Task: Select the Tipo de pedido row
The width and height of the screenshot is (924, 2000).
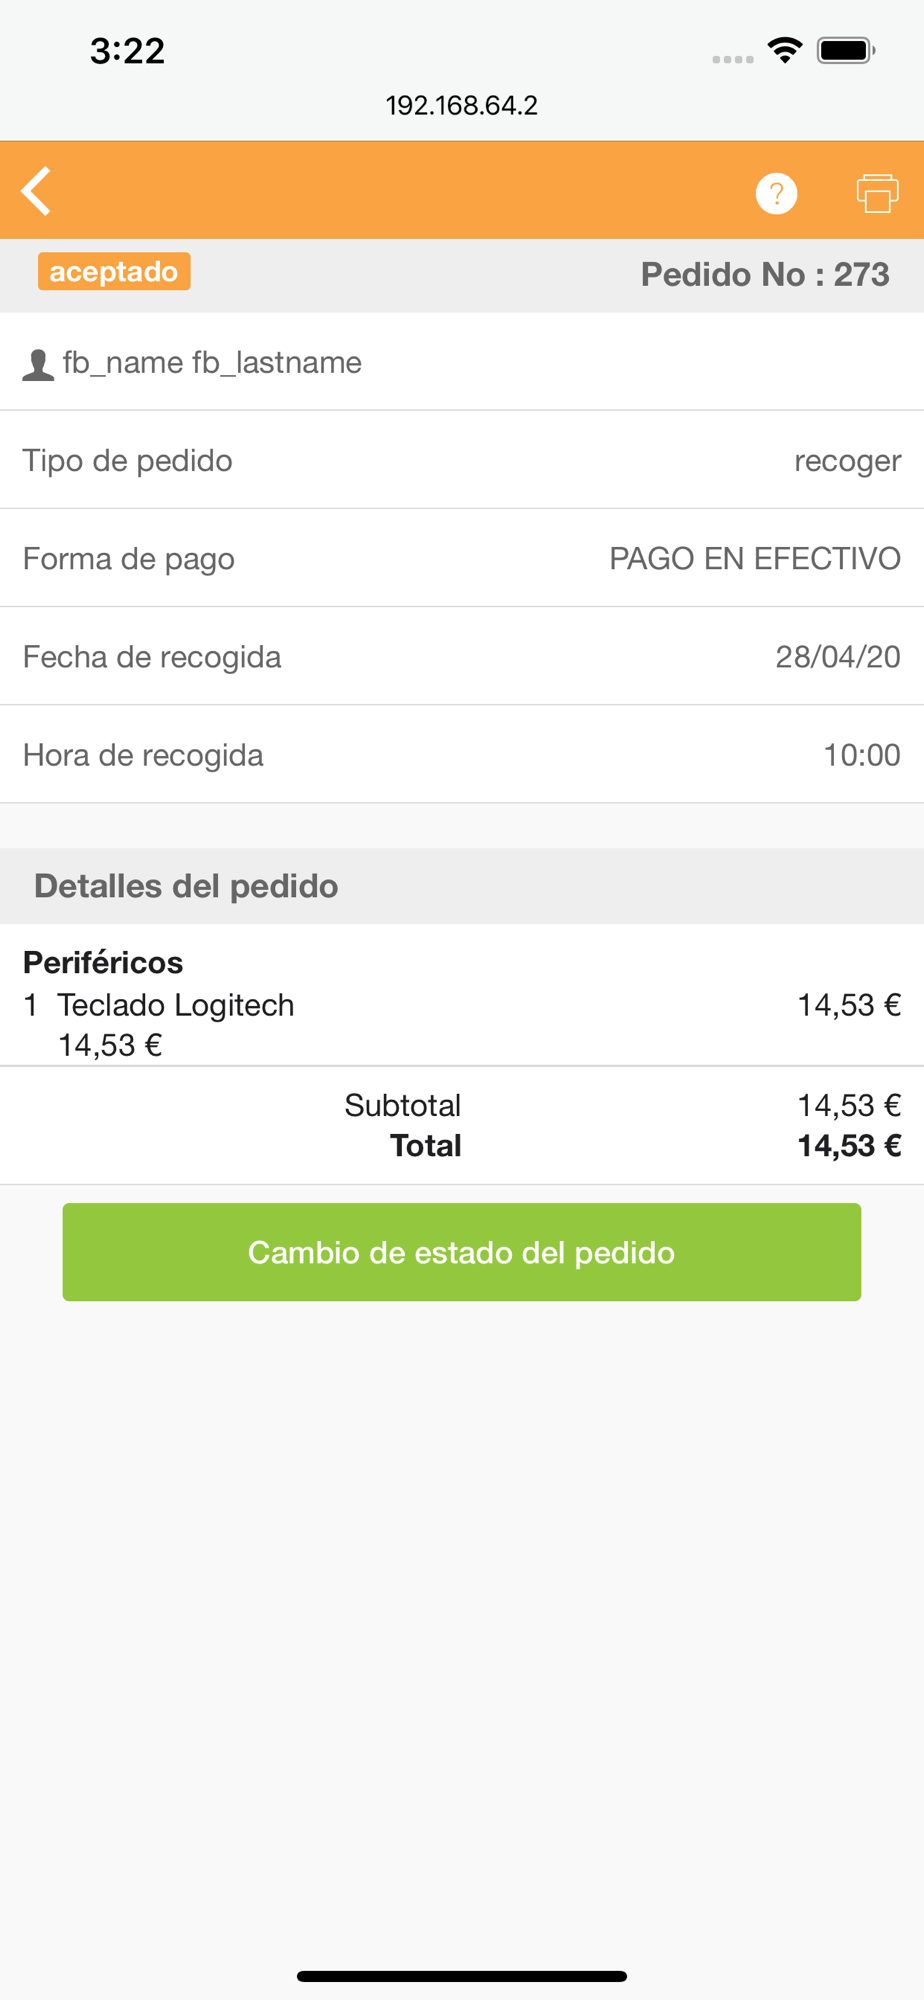Action: click(x=462, y=460)
